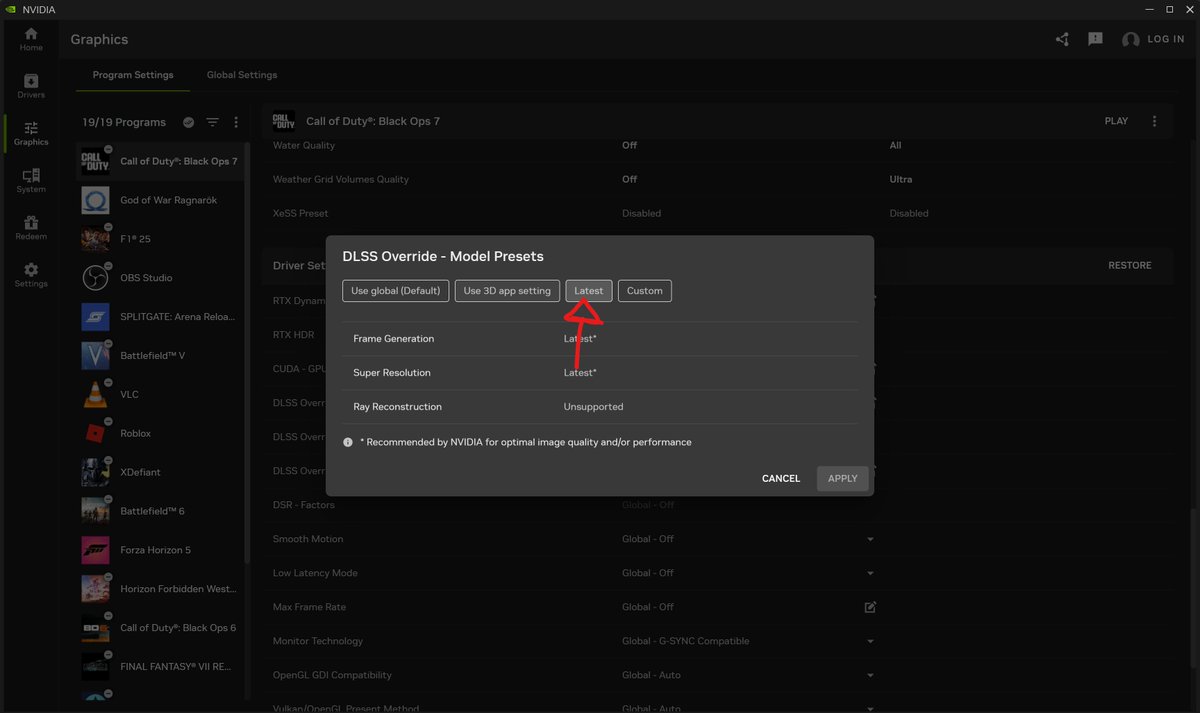Select God of War Ragnarök program
Image resolution: width=1200 pixels, height=713 pixels.
[160, 200]
